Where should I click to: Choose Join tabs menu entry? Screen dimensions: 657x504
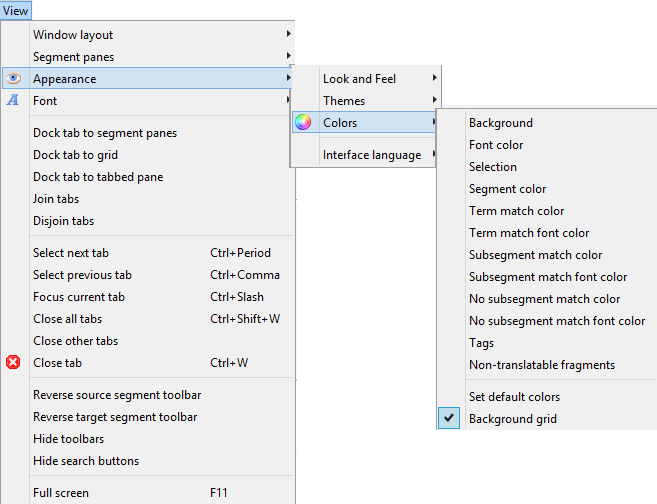click(56, 199)
